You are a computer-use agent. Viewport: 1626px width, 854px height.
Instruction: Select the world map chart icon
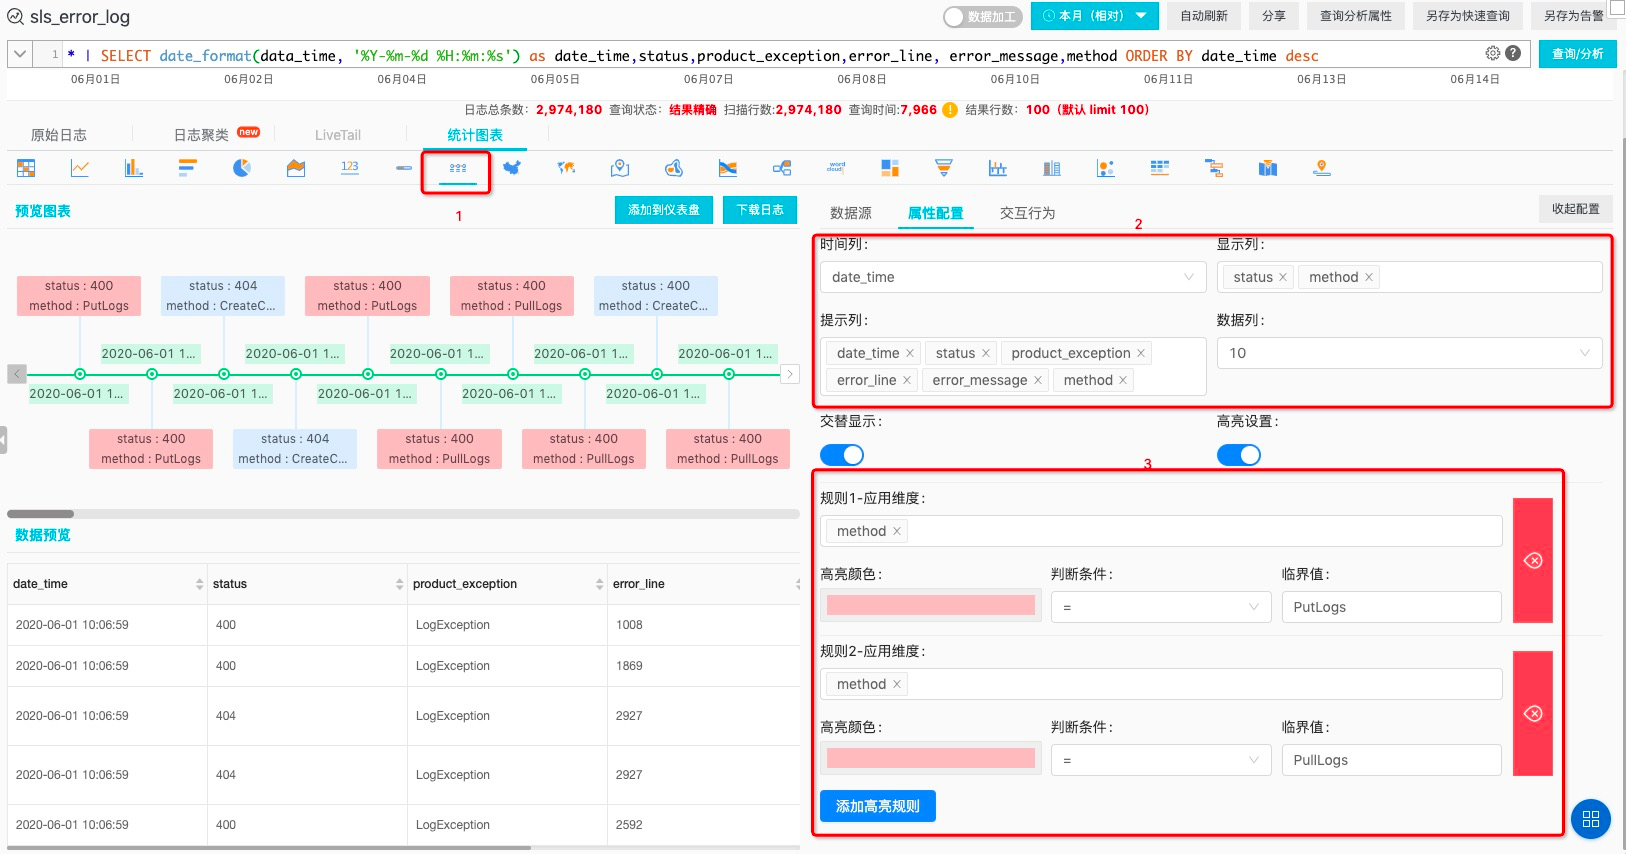click(566, 168)
